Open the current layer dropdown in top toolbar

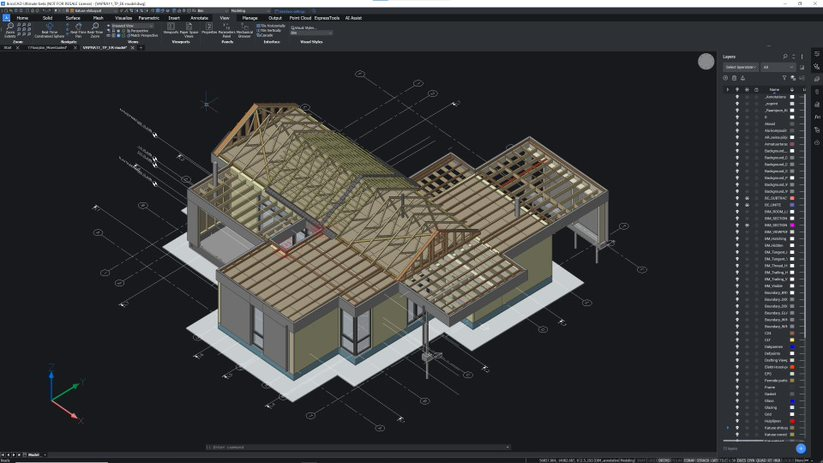pos(92,11)
